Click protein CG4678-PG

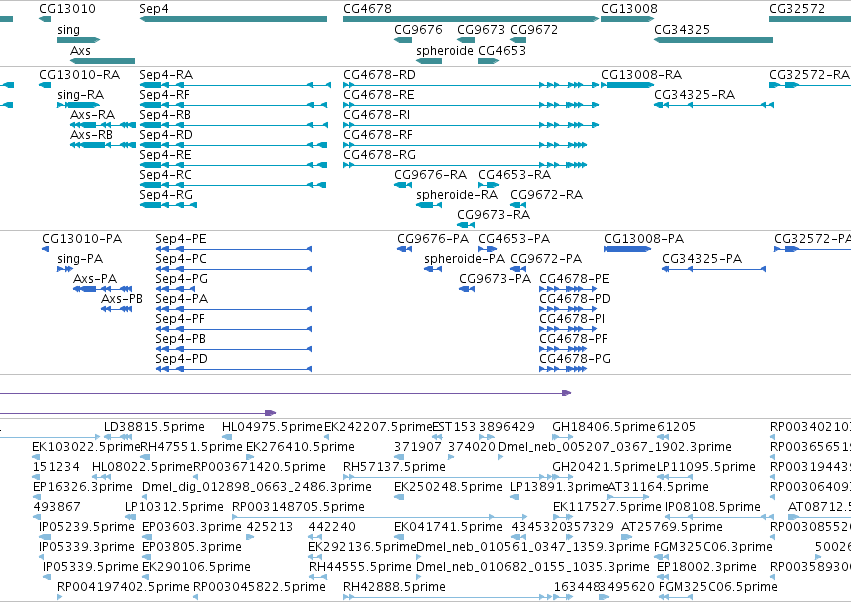(563, 369)
